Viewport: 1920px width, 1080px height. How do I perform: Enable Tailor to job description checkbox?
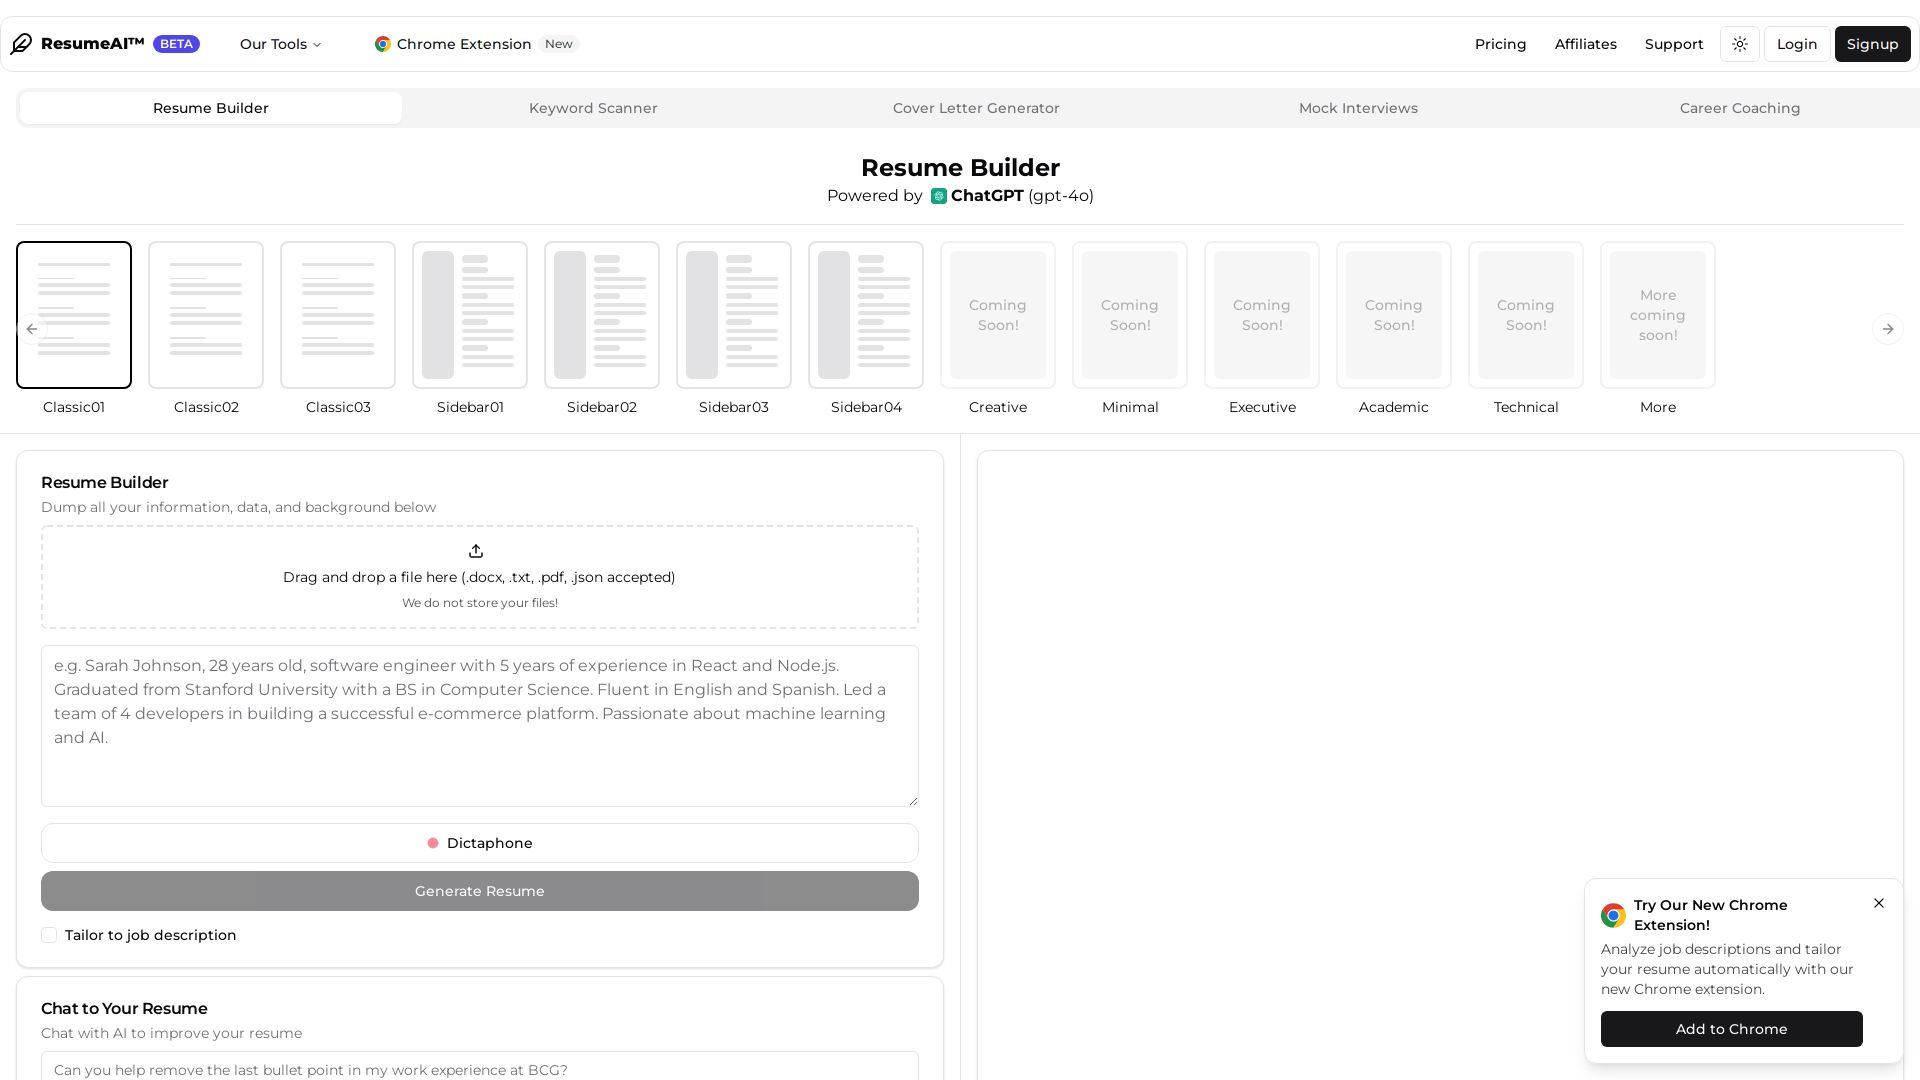(x=49, y=935)
